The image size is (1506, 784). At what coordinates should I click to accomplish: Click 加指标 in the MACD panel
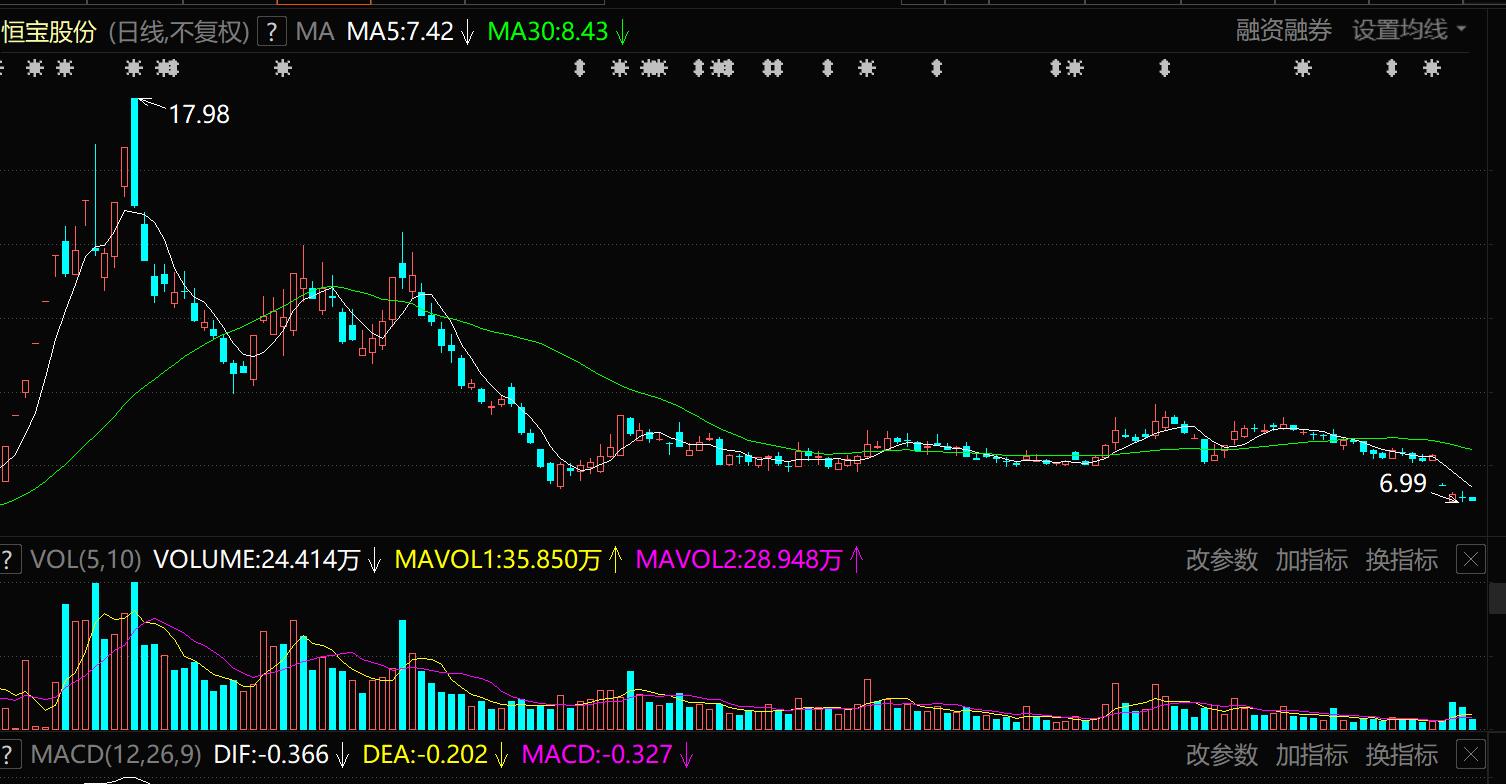[x=1311, y=754]
